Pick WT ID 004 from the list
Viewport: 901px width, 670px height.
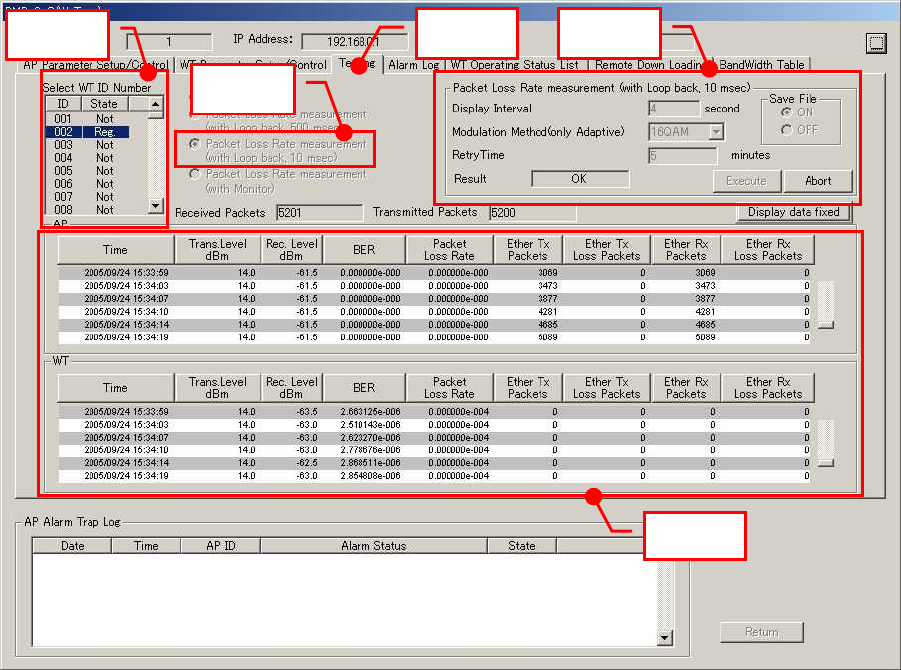click(87, 158)
